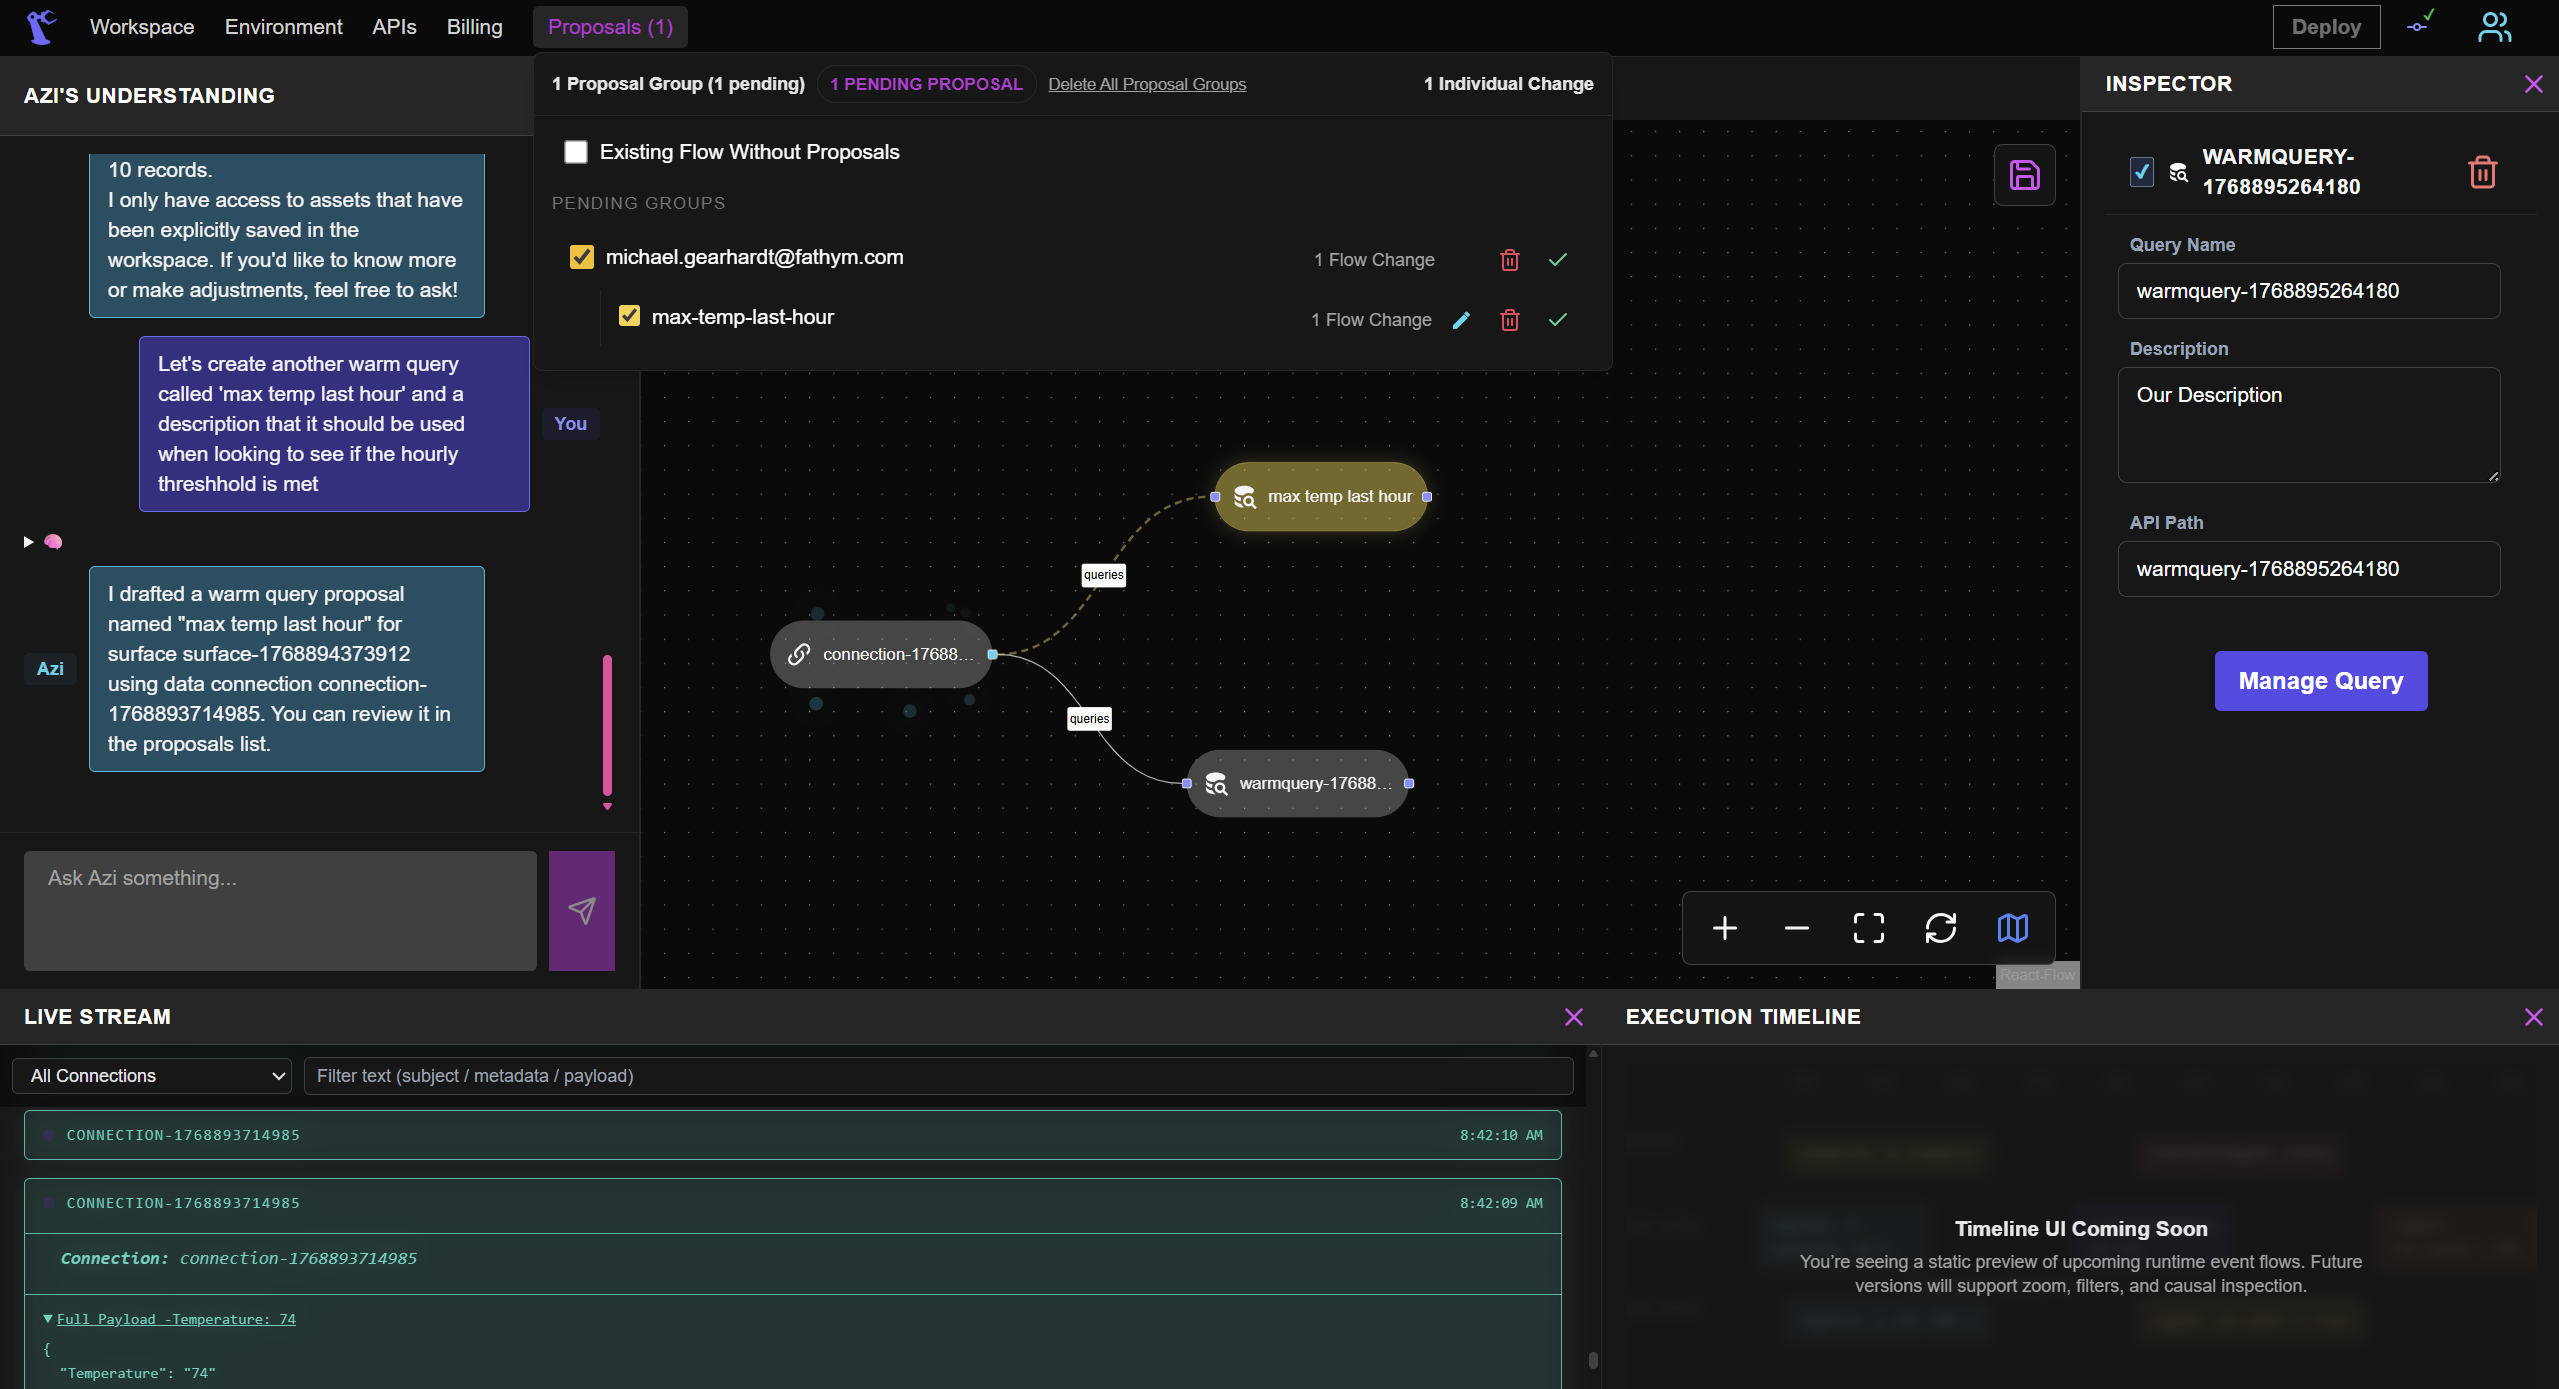Uncheck the michael.gearhardt@fathym.com group checkbox
This screenshot has height=1389, width=2559.
[581, 257]
